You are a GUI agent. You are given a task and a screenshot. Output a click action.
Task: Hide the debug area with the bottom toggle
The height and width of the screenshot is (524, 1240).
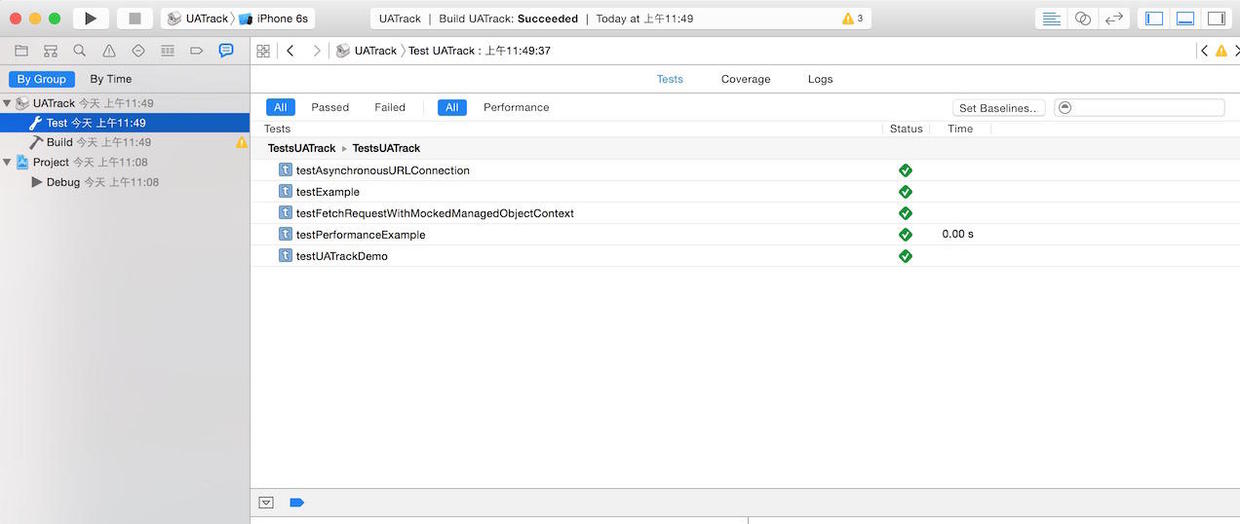(x=266, y=502)
